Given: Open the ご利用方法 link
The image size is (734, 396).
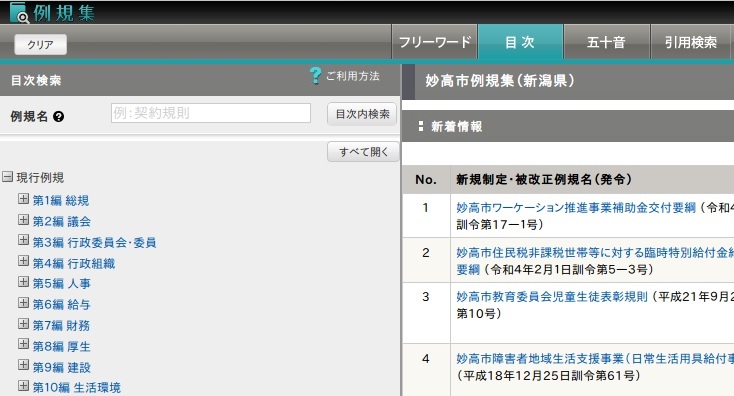Looking at the screenshot, I should (353, 76).
